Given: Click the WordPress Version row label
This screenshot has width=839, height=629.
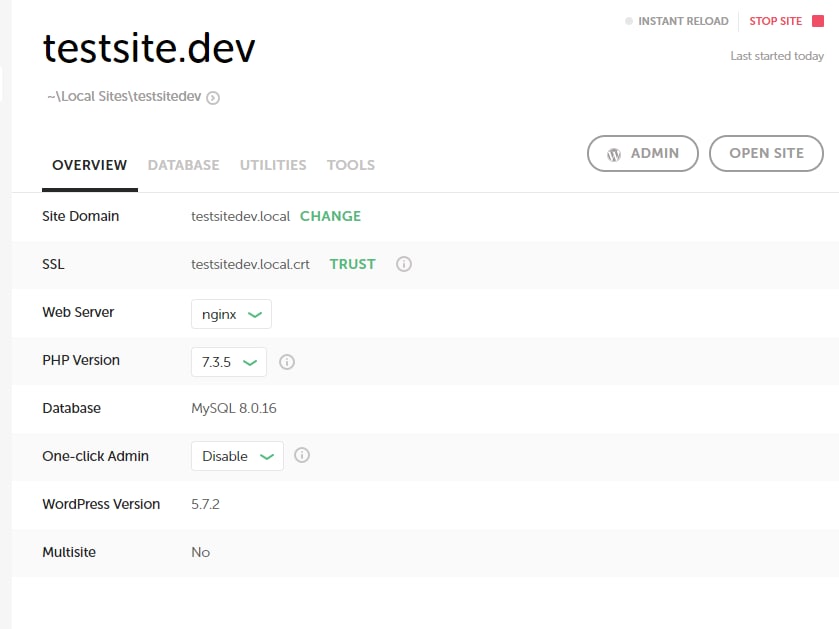Looking at the screenshot, I should (x=101, y=504).
